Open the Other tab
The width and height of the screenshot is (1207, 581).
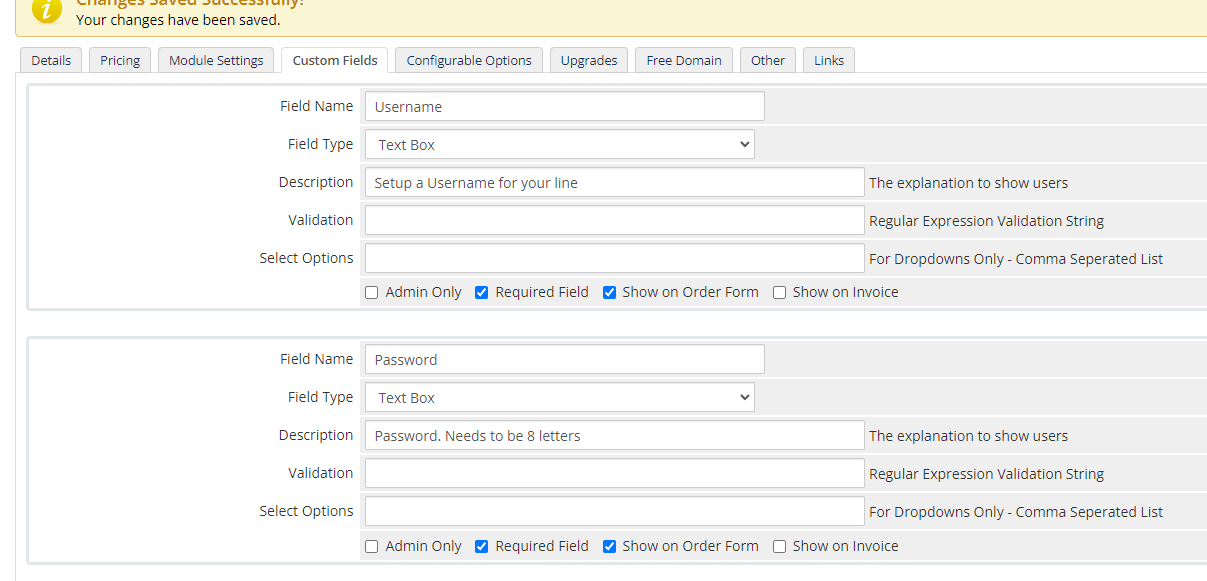click(768, 60)
